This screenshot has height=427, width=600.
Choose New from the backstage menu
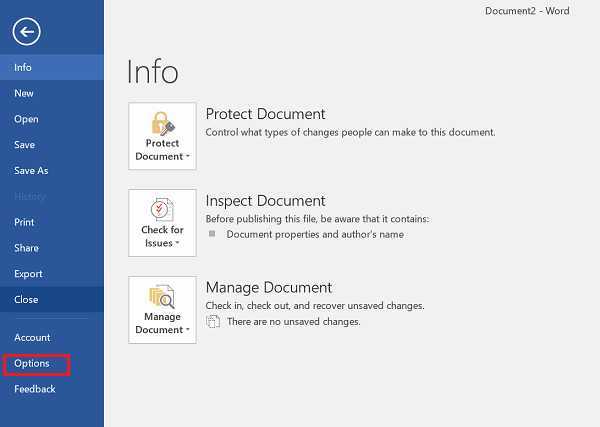52,93
